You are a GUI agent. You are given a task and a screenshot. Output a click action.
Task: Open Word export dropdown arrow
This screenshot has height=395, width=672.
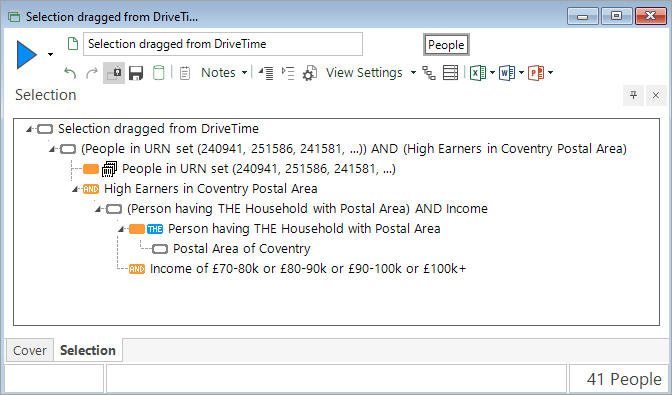pos(522,73)
